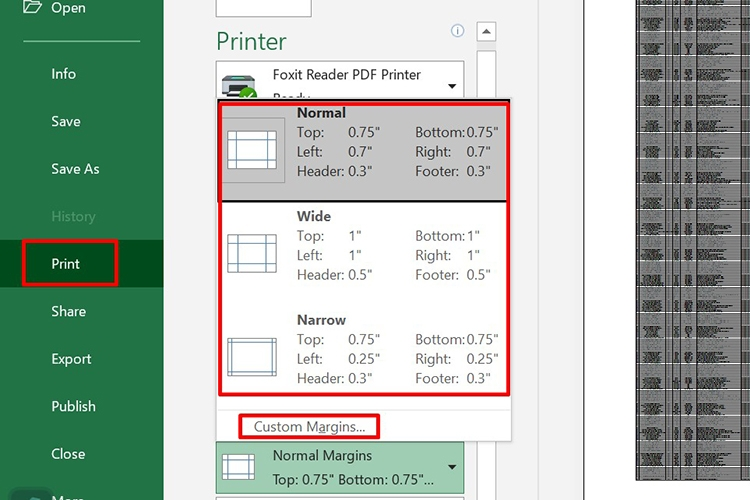The width and height of the screenshot is (750, 500).
Task: Click the Foxit Reader printer icon
Action: pos(237,83)
